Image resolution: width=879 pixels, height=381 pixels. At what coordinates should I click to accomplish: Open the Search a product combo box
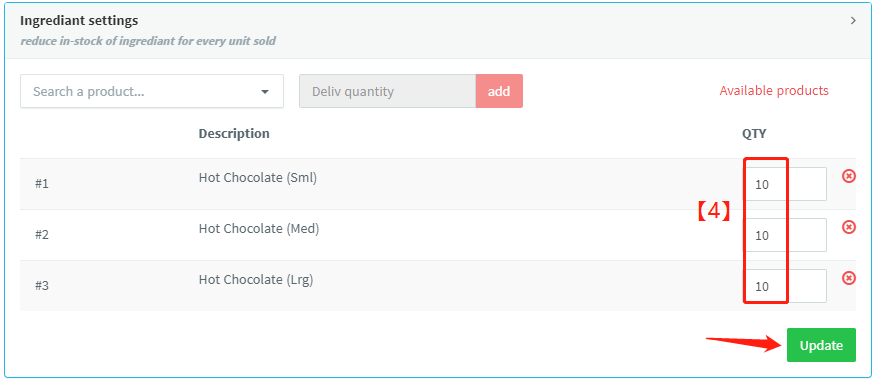click(x=152, y=91)
